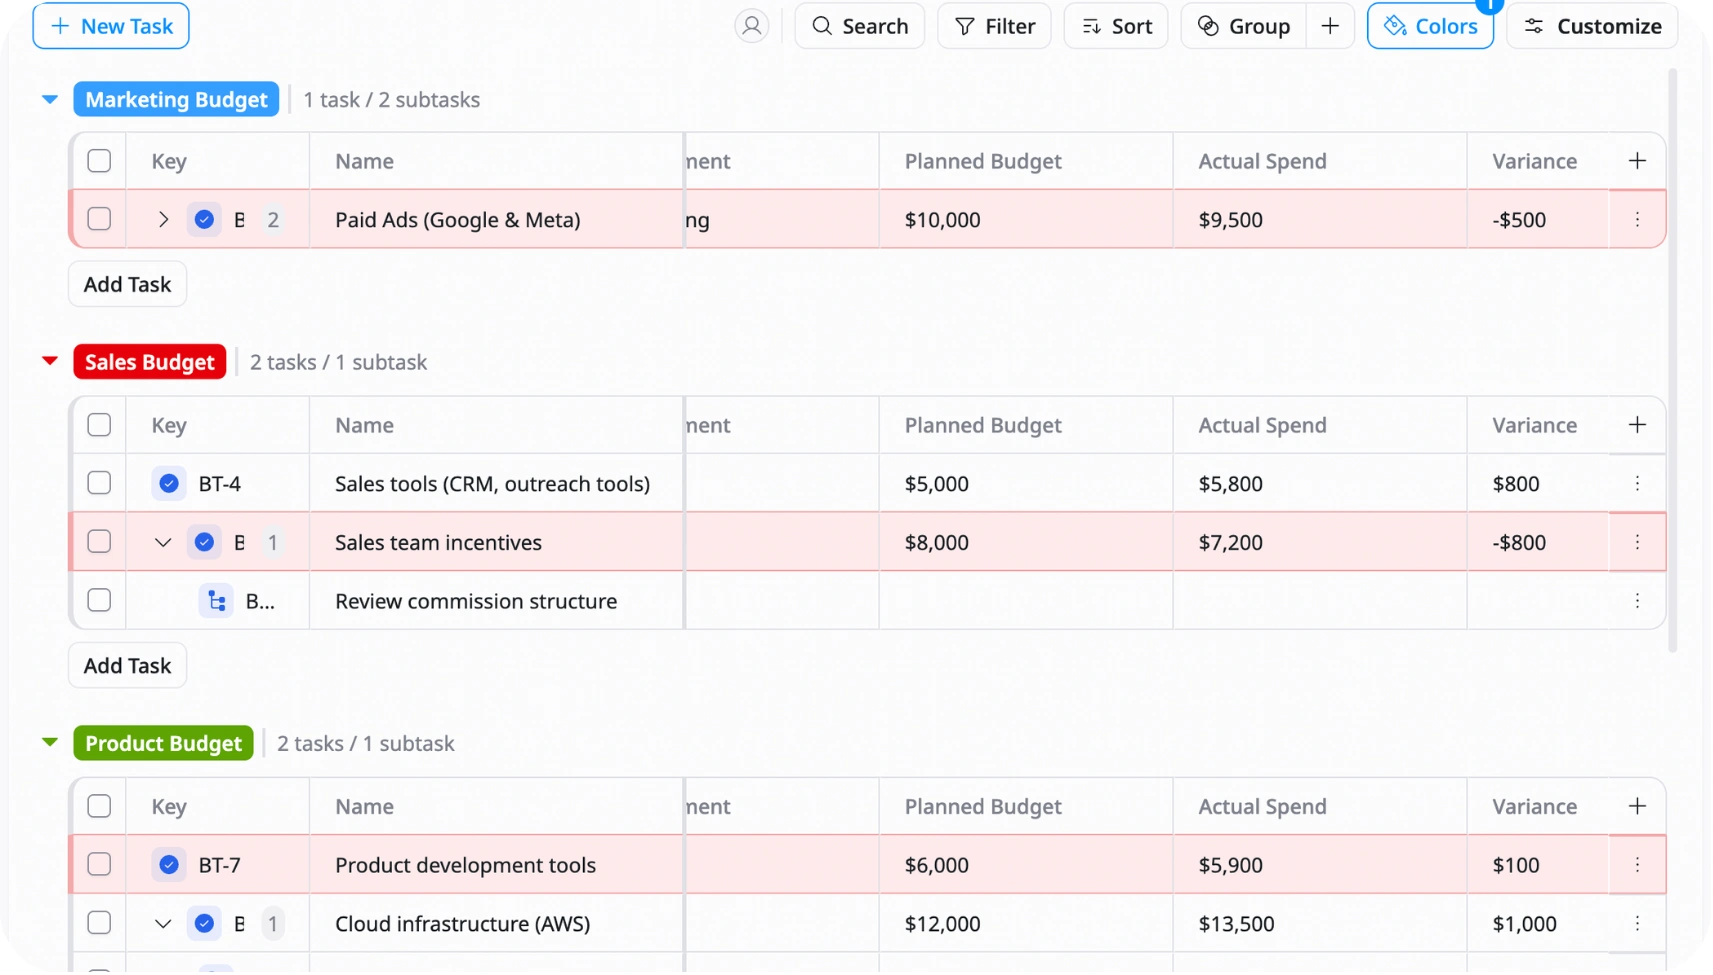Collapse the Product Budget group
The width and height of the screenshot is (1713, 975).
[50, 742]
